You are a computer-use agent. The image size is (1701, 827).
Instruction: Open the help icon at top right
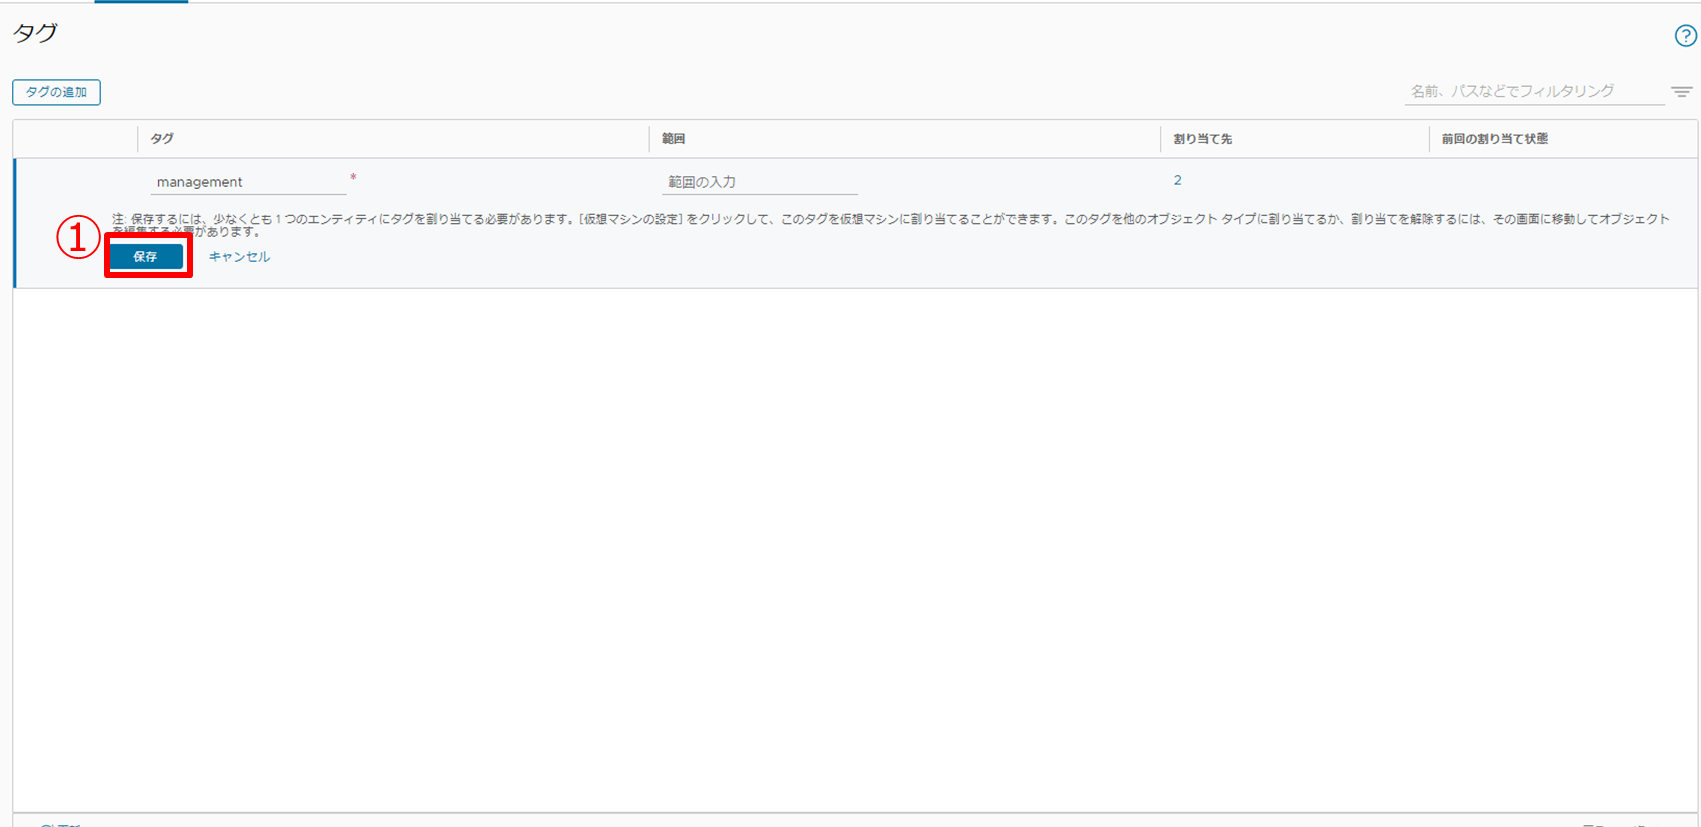tap(1685, 36)
